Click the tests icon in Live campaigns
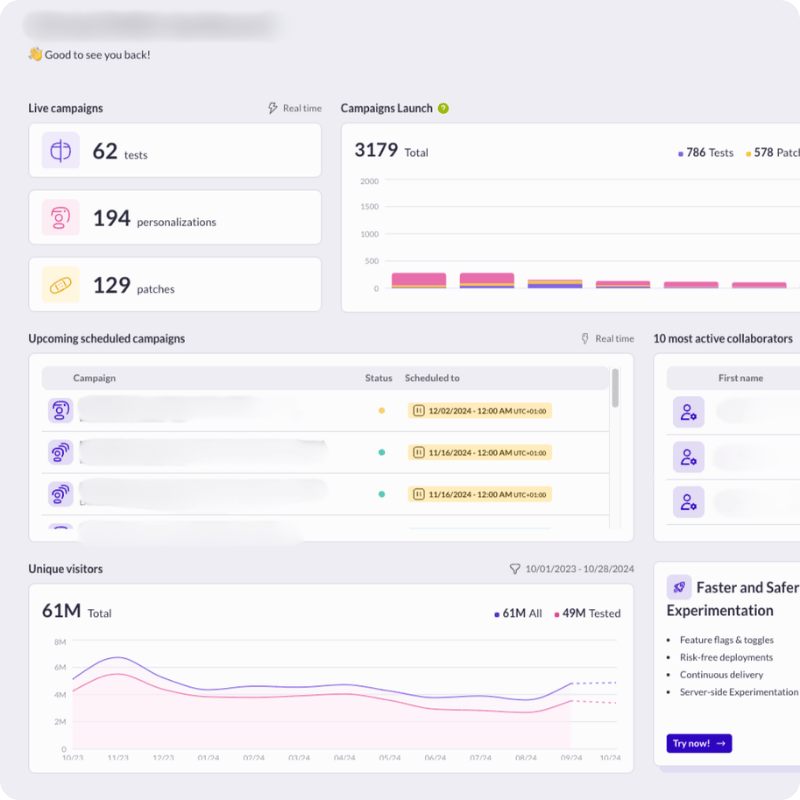This screenshot has width=800, height=800. coord(60,151)
